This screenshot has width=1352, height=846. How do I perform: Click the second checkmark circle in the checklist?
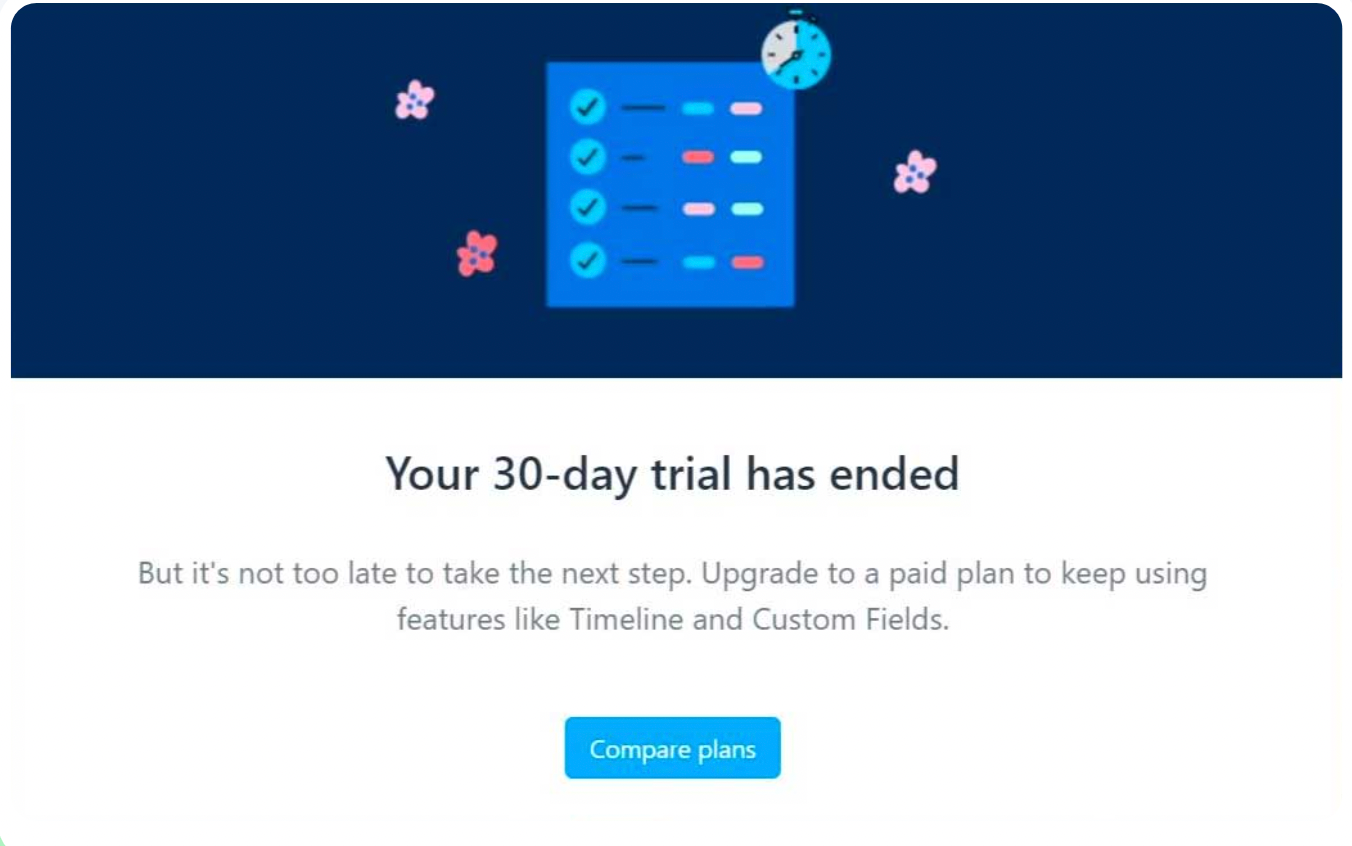(587, 157)
